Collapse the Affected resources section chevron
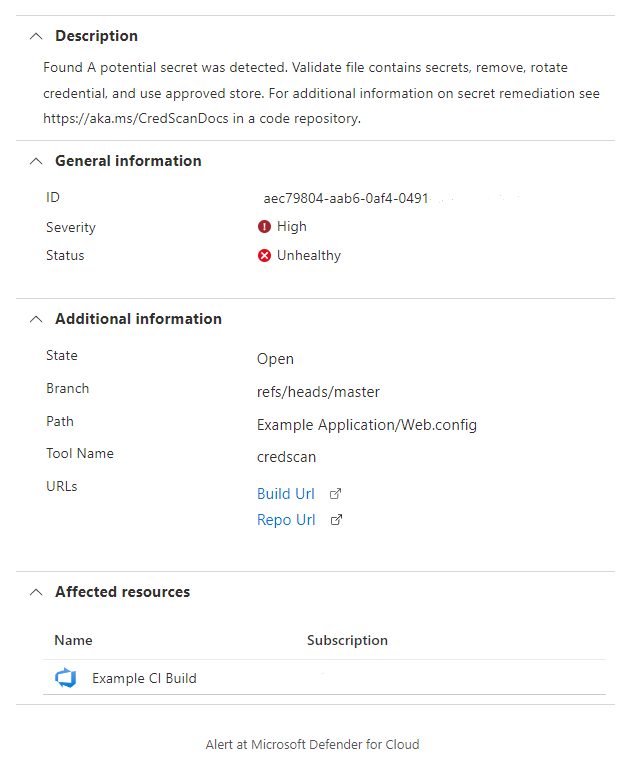Viewport: 629px width, 765px height. click(x=36, y=592)
